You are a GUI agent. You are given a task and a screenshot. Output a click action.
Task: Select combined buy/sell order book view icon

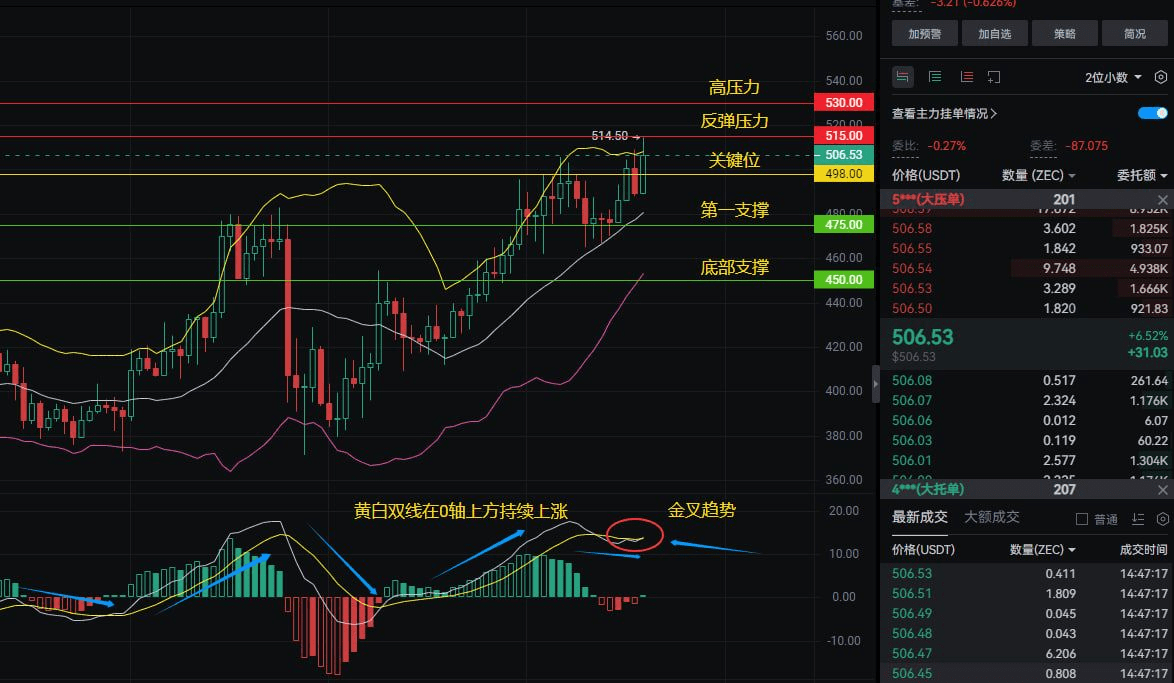click(903, 77)
